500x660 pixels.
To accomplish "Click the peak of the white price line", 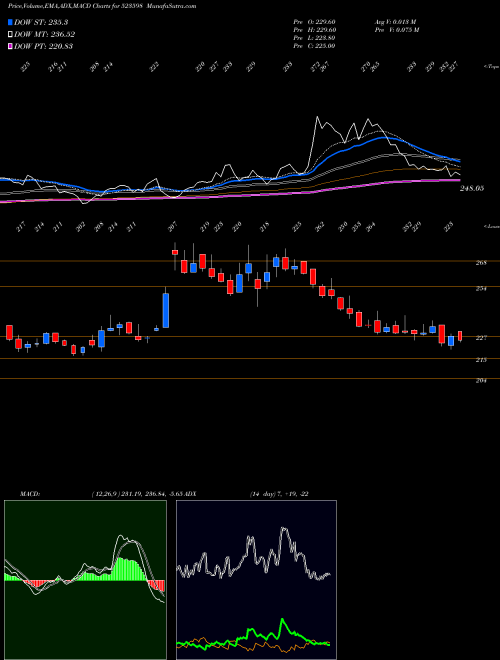I will tap(317, 117).
